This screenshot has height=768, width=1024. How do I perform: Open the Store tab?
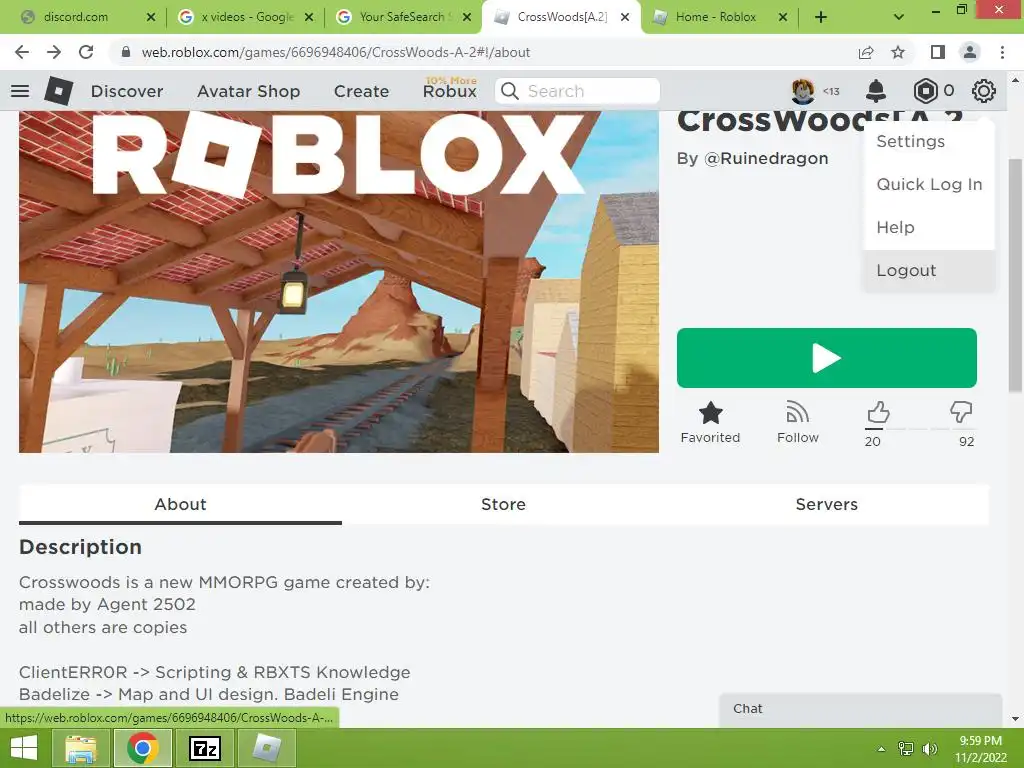click(x=504, y=504)
